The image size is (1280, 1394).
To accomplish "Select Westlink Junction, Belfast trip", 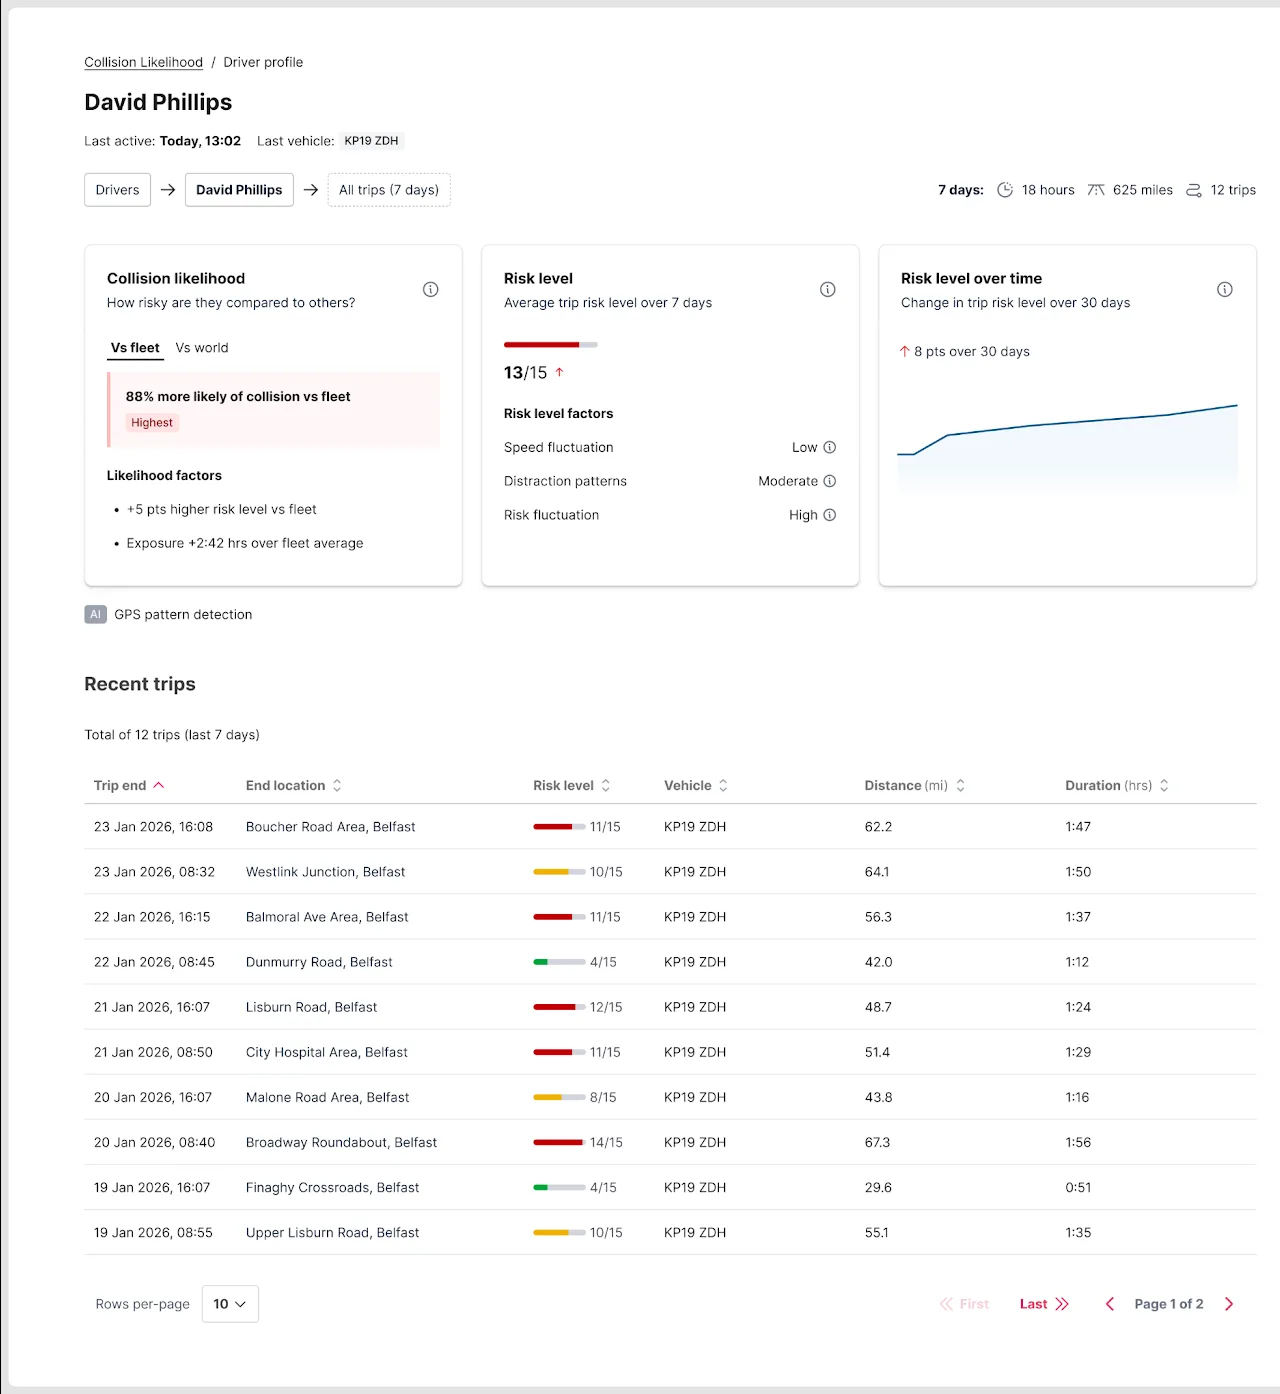I will [x=670, y=872].
